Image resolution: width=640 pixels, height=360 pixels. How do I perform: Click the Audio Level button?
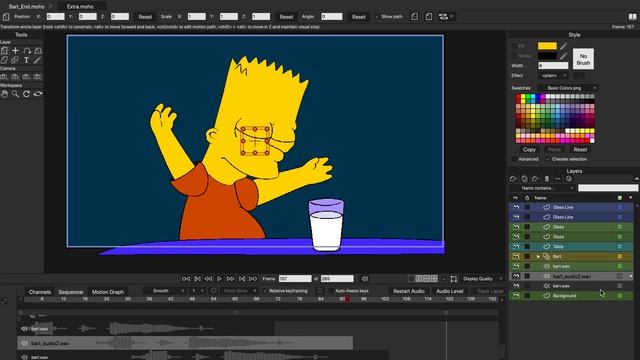450,291
